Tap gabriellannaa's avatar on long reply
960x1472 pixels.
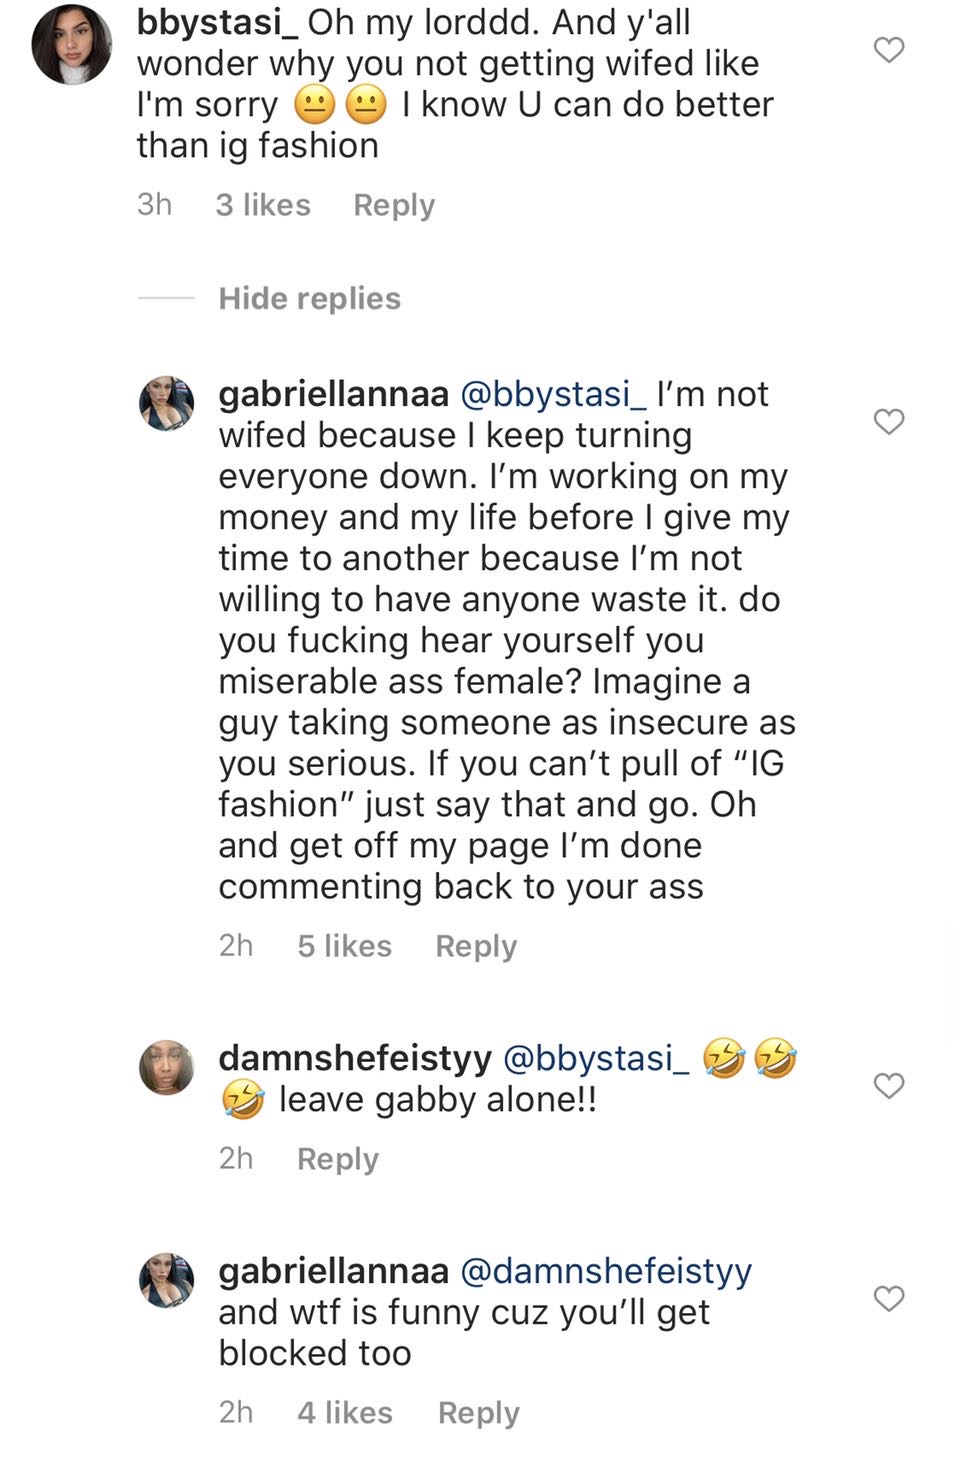click(x=166, y=404)
